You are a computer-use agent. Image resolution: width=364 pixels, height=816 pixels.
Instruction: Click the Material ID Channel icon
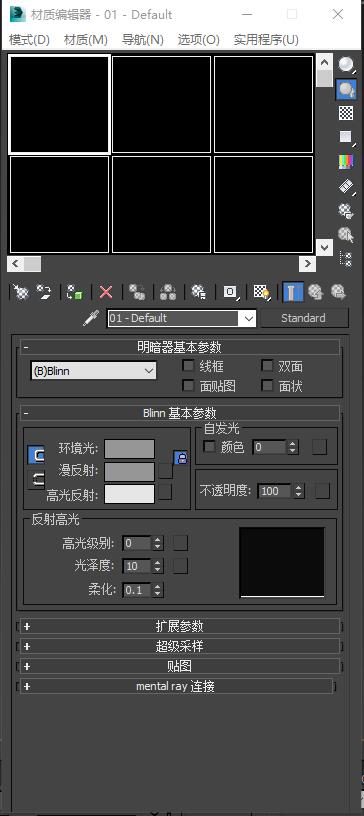click(x=230, y=292)
